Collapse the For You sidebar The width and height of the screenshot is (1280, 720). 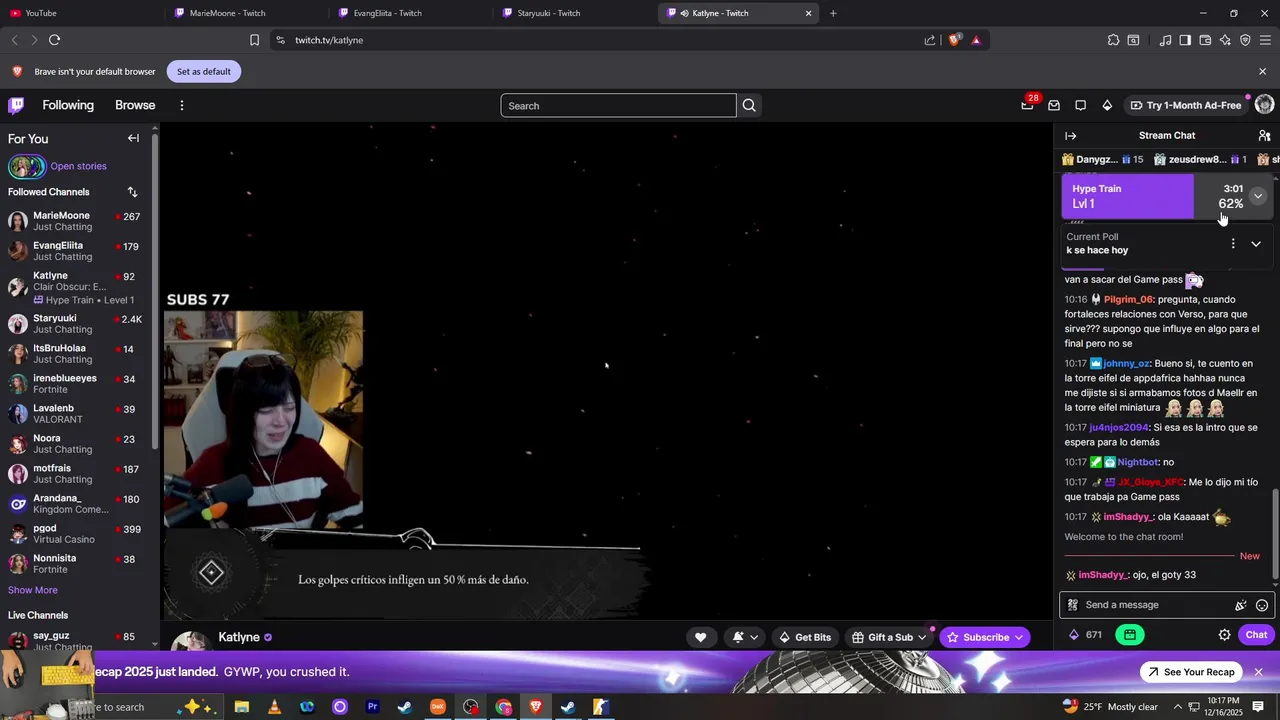[x=133, y=138]
